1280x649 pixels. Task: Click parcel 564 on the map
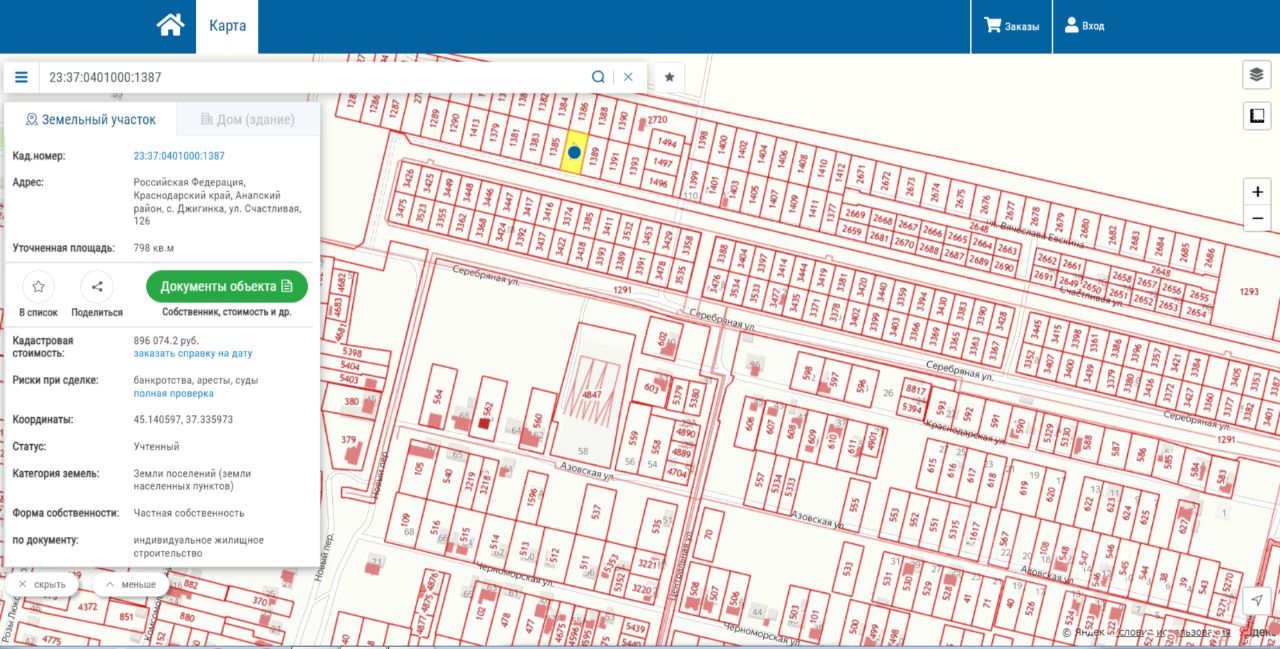click(437, 395)
